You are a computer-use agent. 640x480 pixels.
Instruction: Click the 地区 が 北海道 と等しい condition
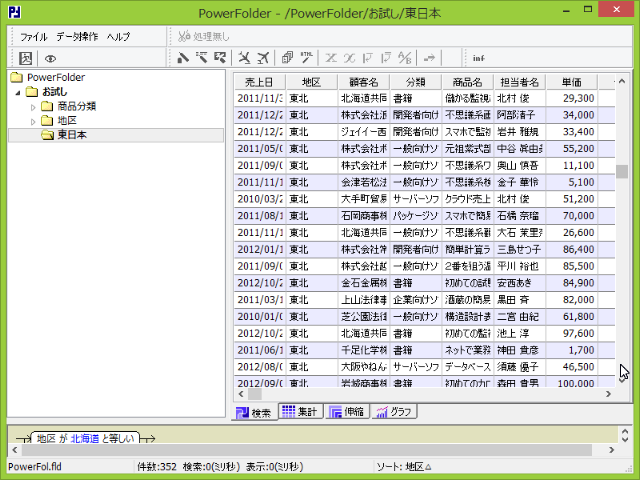[x=85, y=438]
